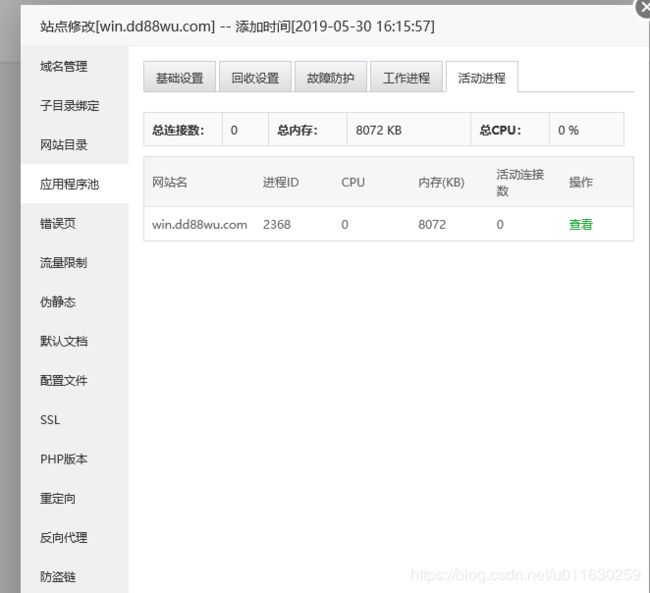650x593 pixels.
Task: Click the CPU column header
Action: [353, 182]
